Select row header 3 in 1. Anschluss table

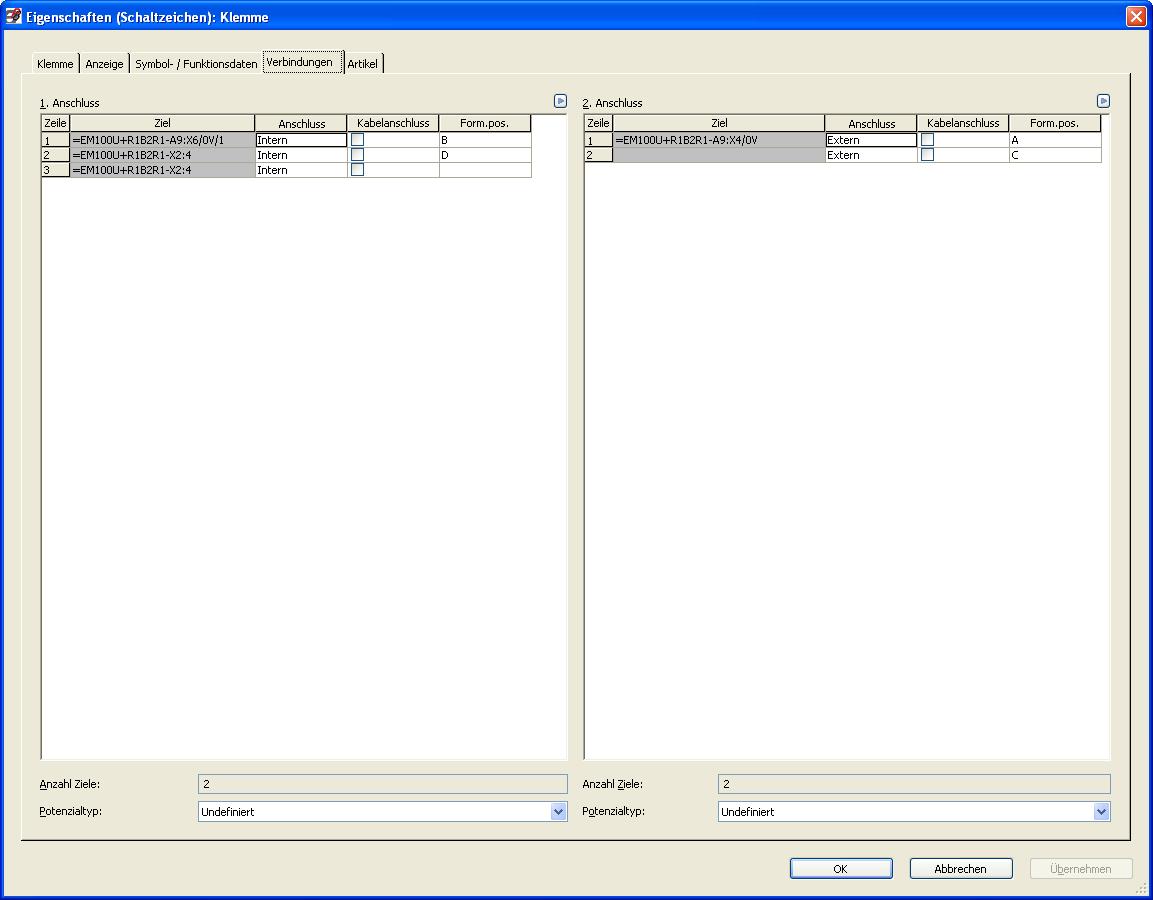(x=55, y=170)
